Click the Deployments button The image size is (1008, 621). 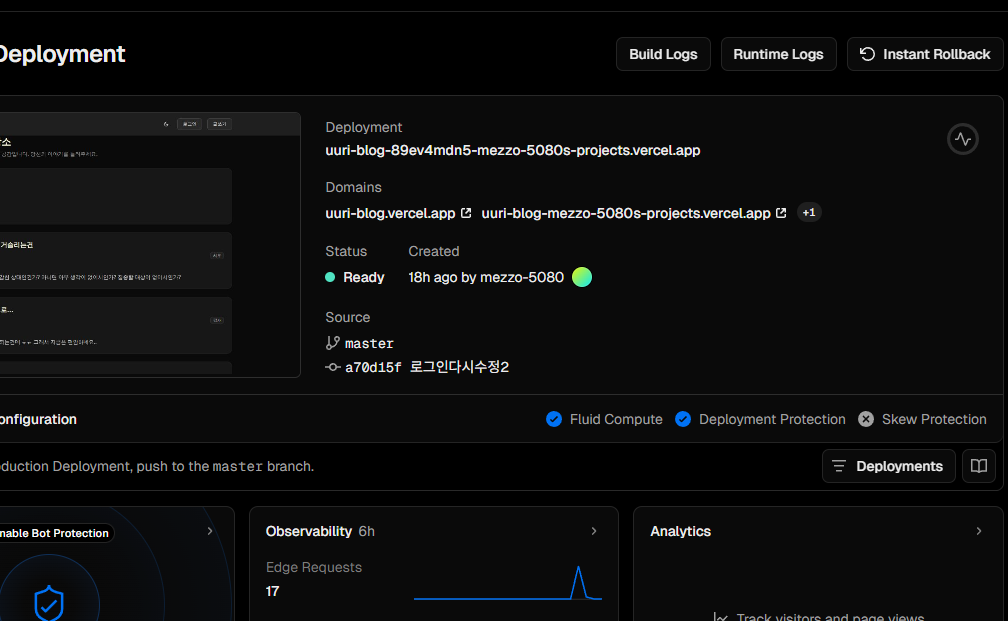click(888, 466)
